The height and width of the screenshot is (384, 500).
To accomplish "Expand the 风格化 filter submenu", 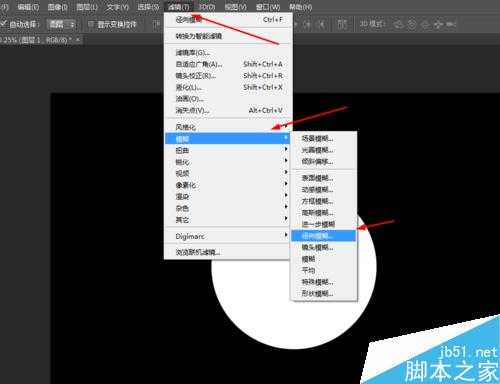I will [x=227, y=127].
